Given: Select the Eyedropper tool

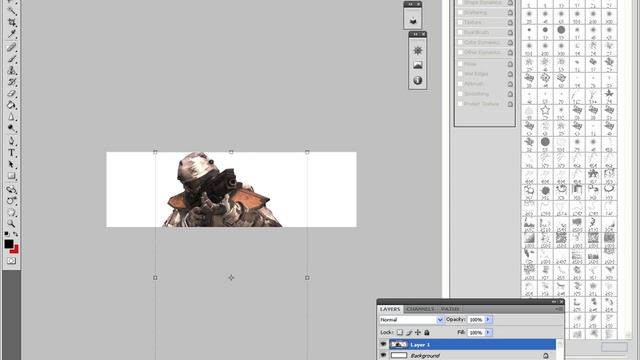Looking at the screenshot, I should pyautogui.click(x=11, y=33).
